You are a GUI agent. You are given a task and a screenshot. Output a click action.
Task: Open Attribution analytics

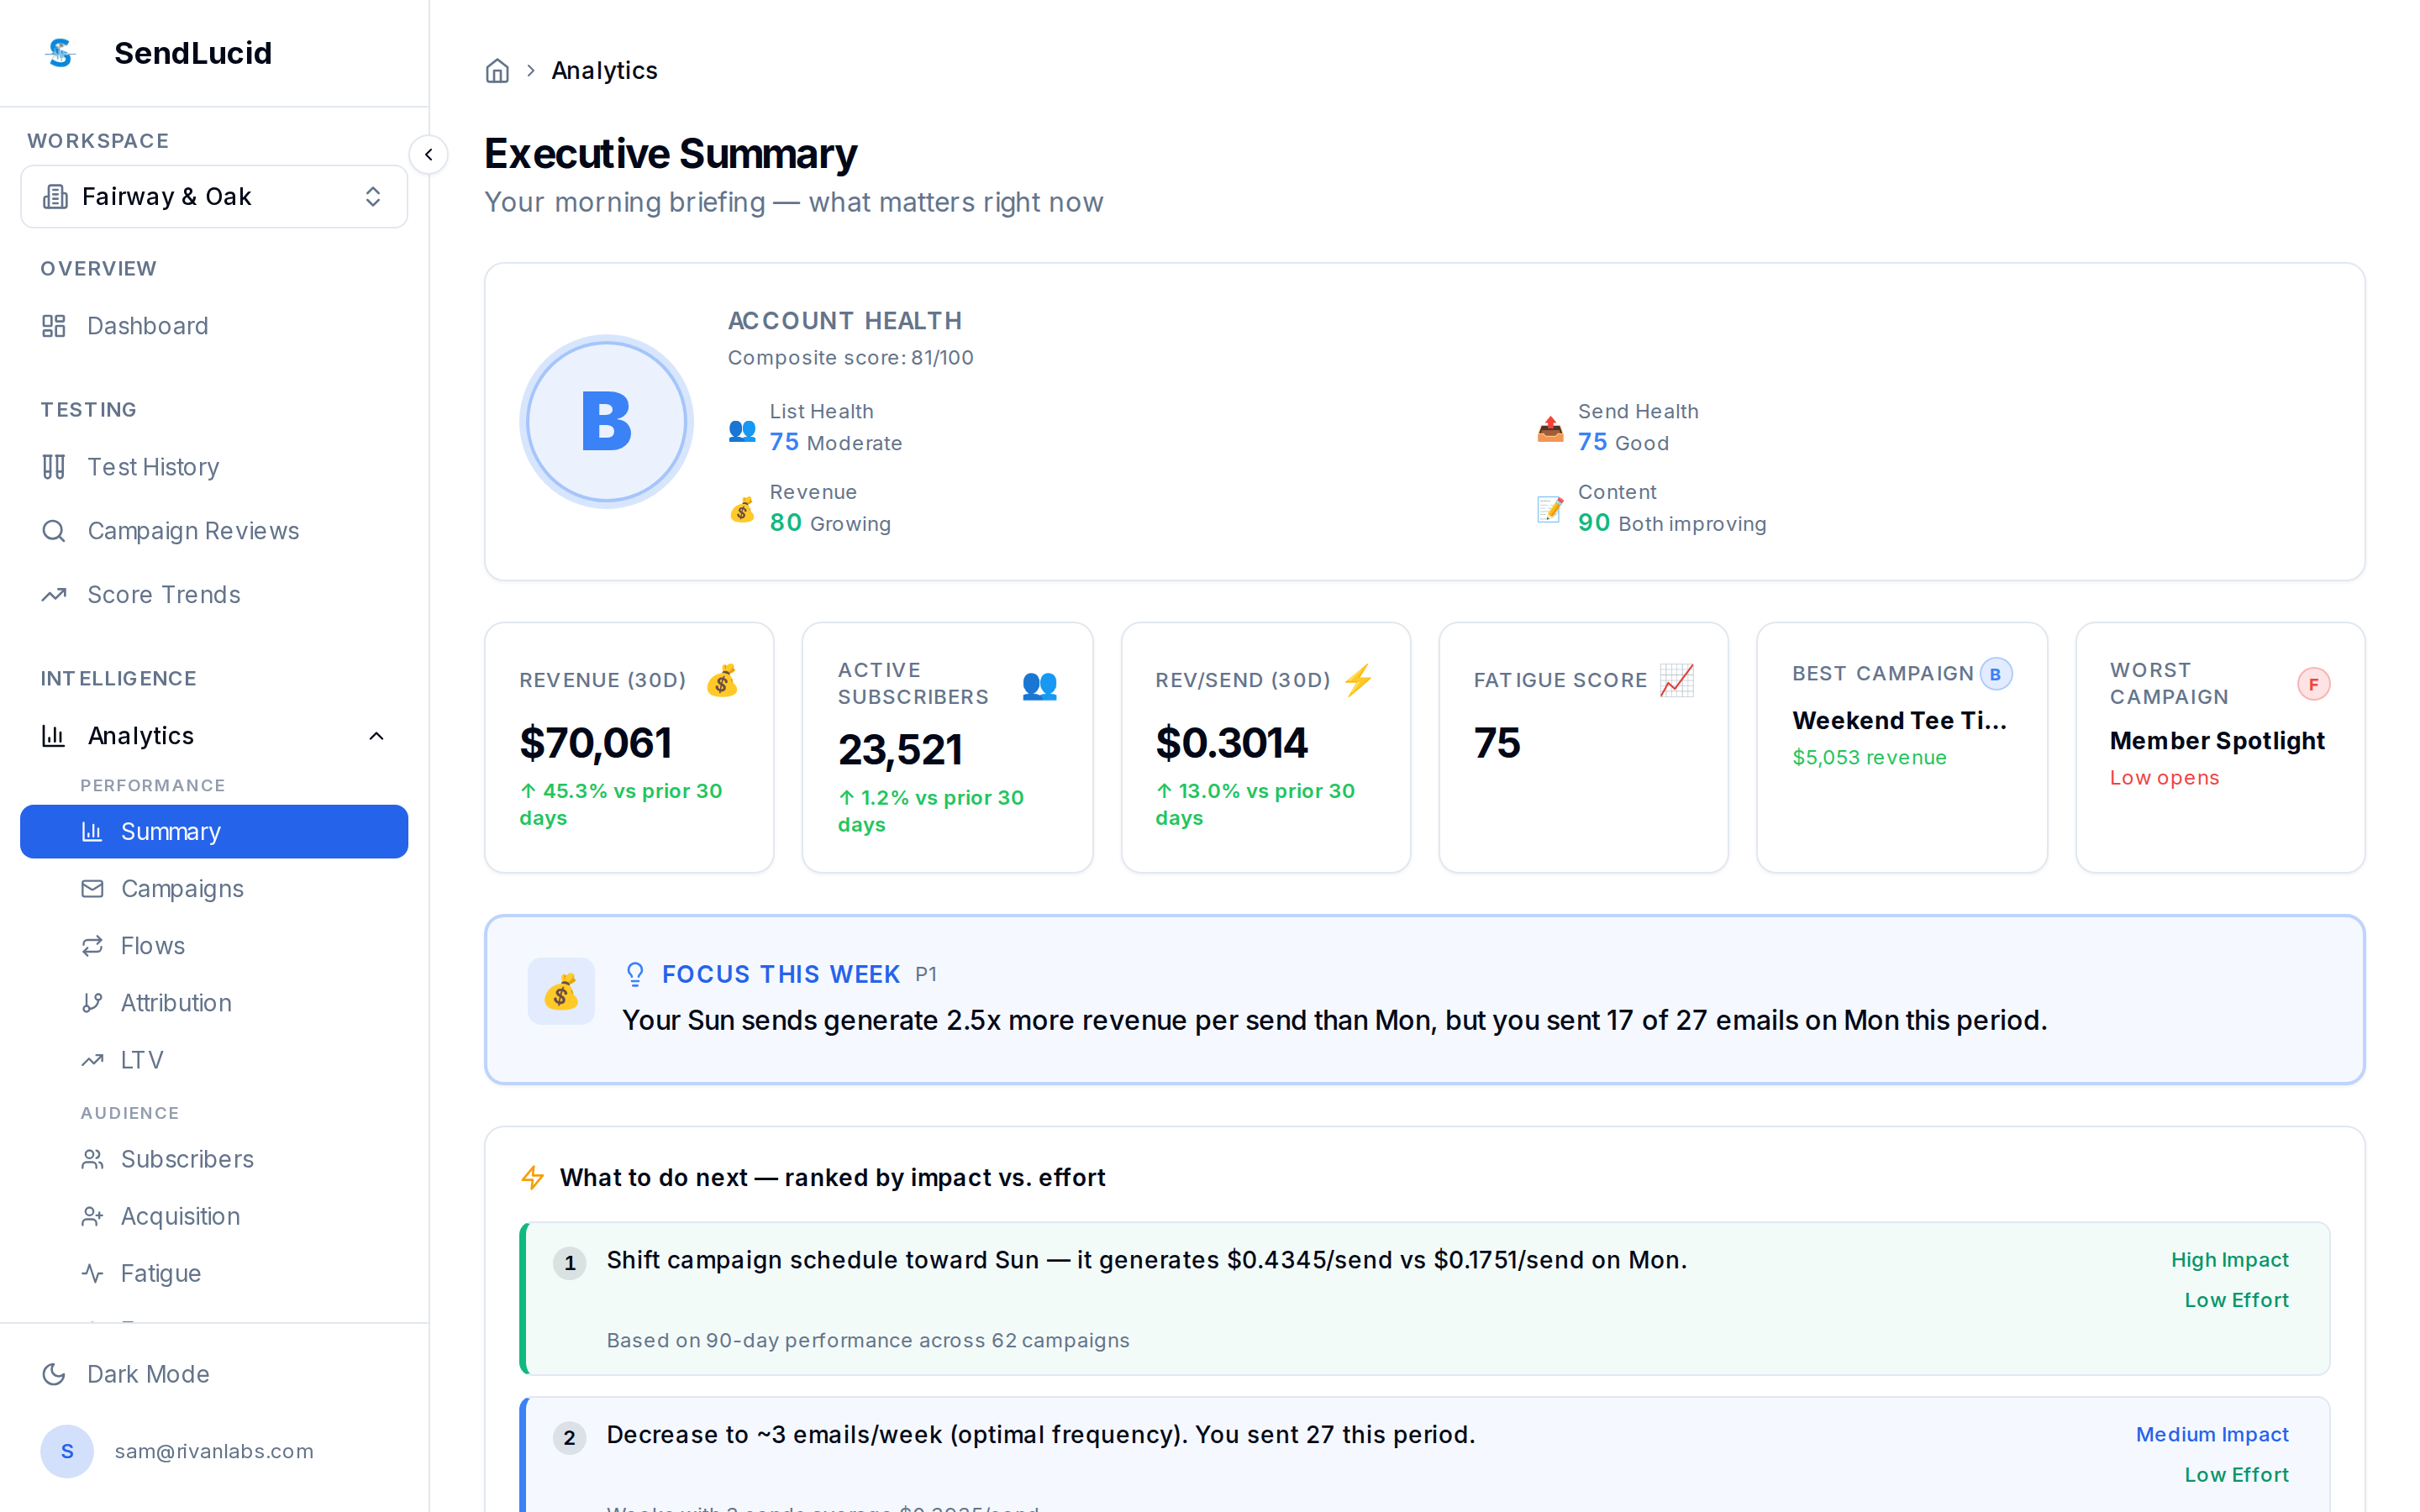[x=214, y=1003]
